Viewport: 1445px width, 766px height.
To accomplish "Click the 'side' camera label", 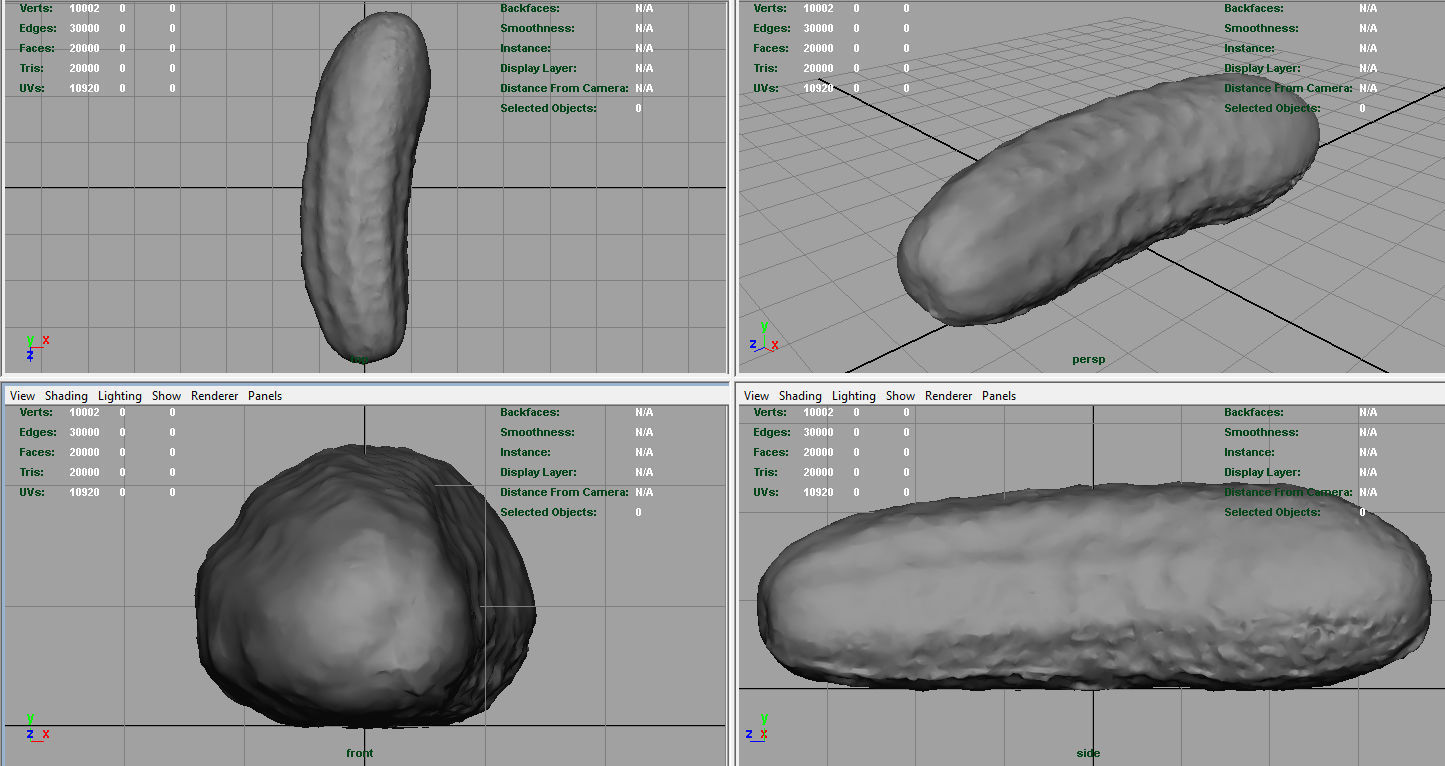I will [1088, 753].
